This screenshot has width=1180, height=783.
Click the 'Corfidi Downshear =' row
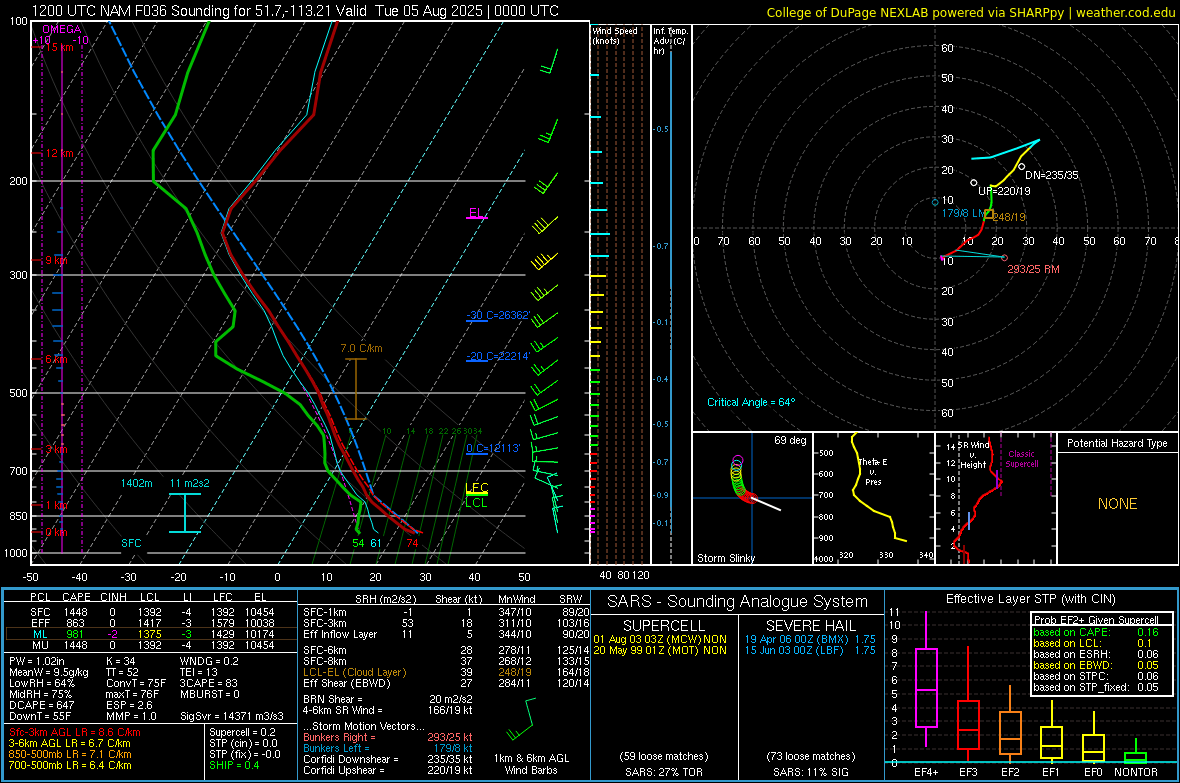[388, 759]
